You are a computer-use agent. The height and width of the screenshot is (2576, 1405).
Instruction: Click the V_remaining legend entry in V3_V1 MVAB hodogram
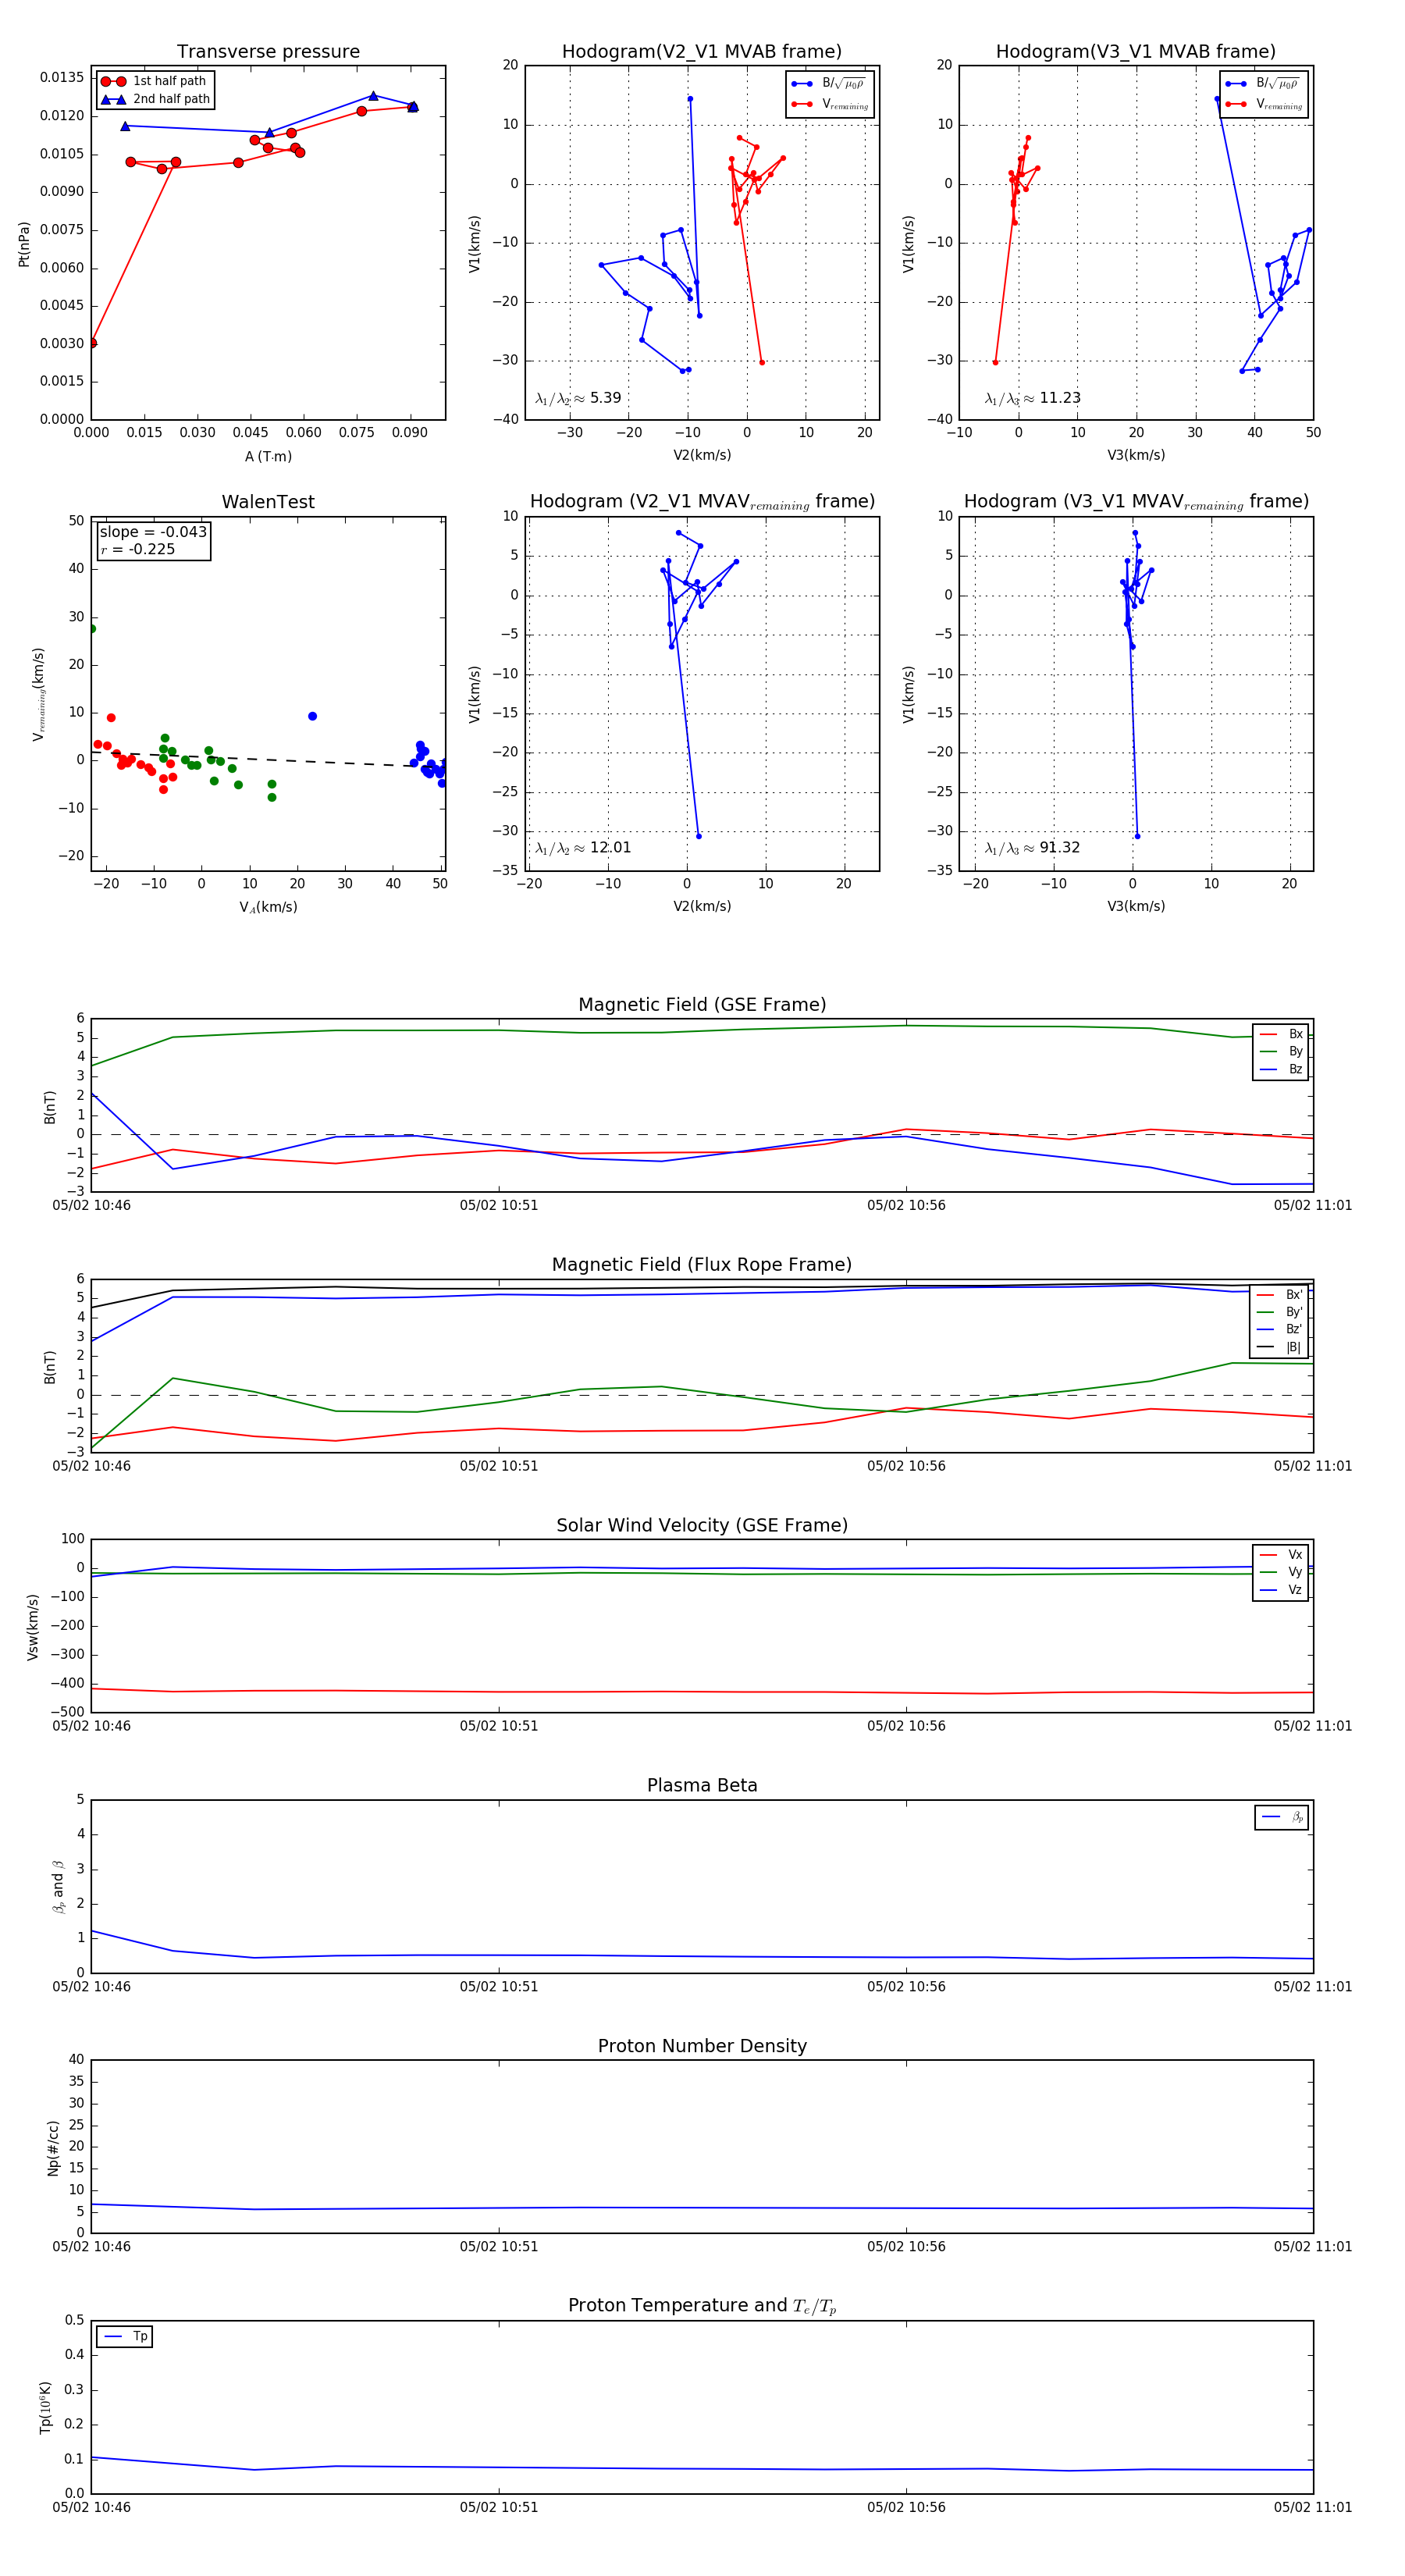(x=1264, y=104)
